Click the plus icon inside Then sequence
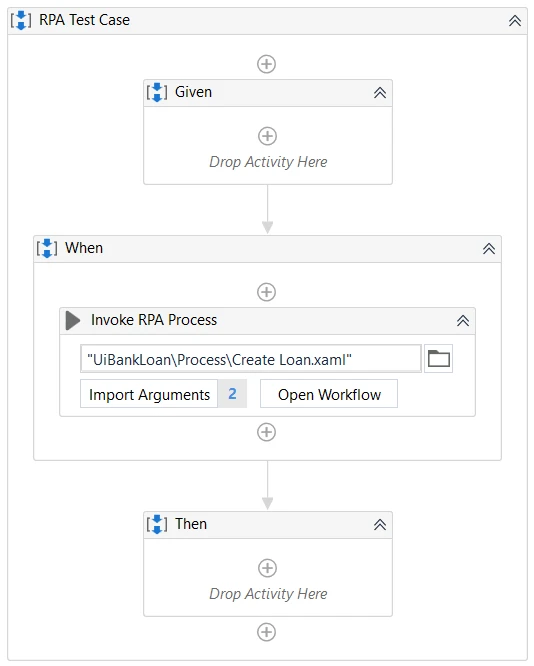Viewport: 534px width, 666px height. 267,568
